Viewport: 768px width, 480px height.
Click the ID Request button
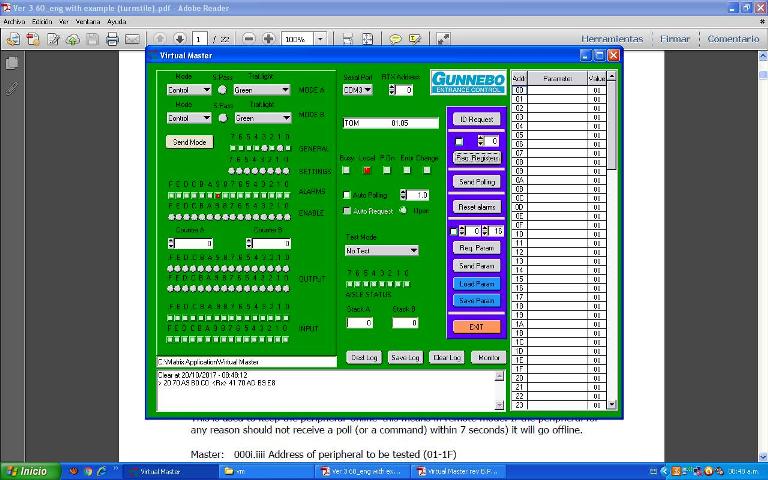477,119
